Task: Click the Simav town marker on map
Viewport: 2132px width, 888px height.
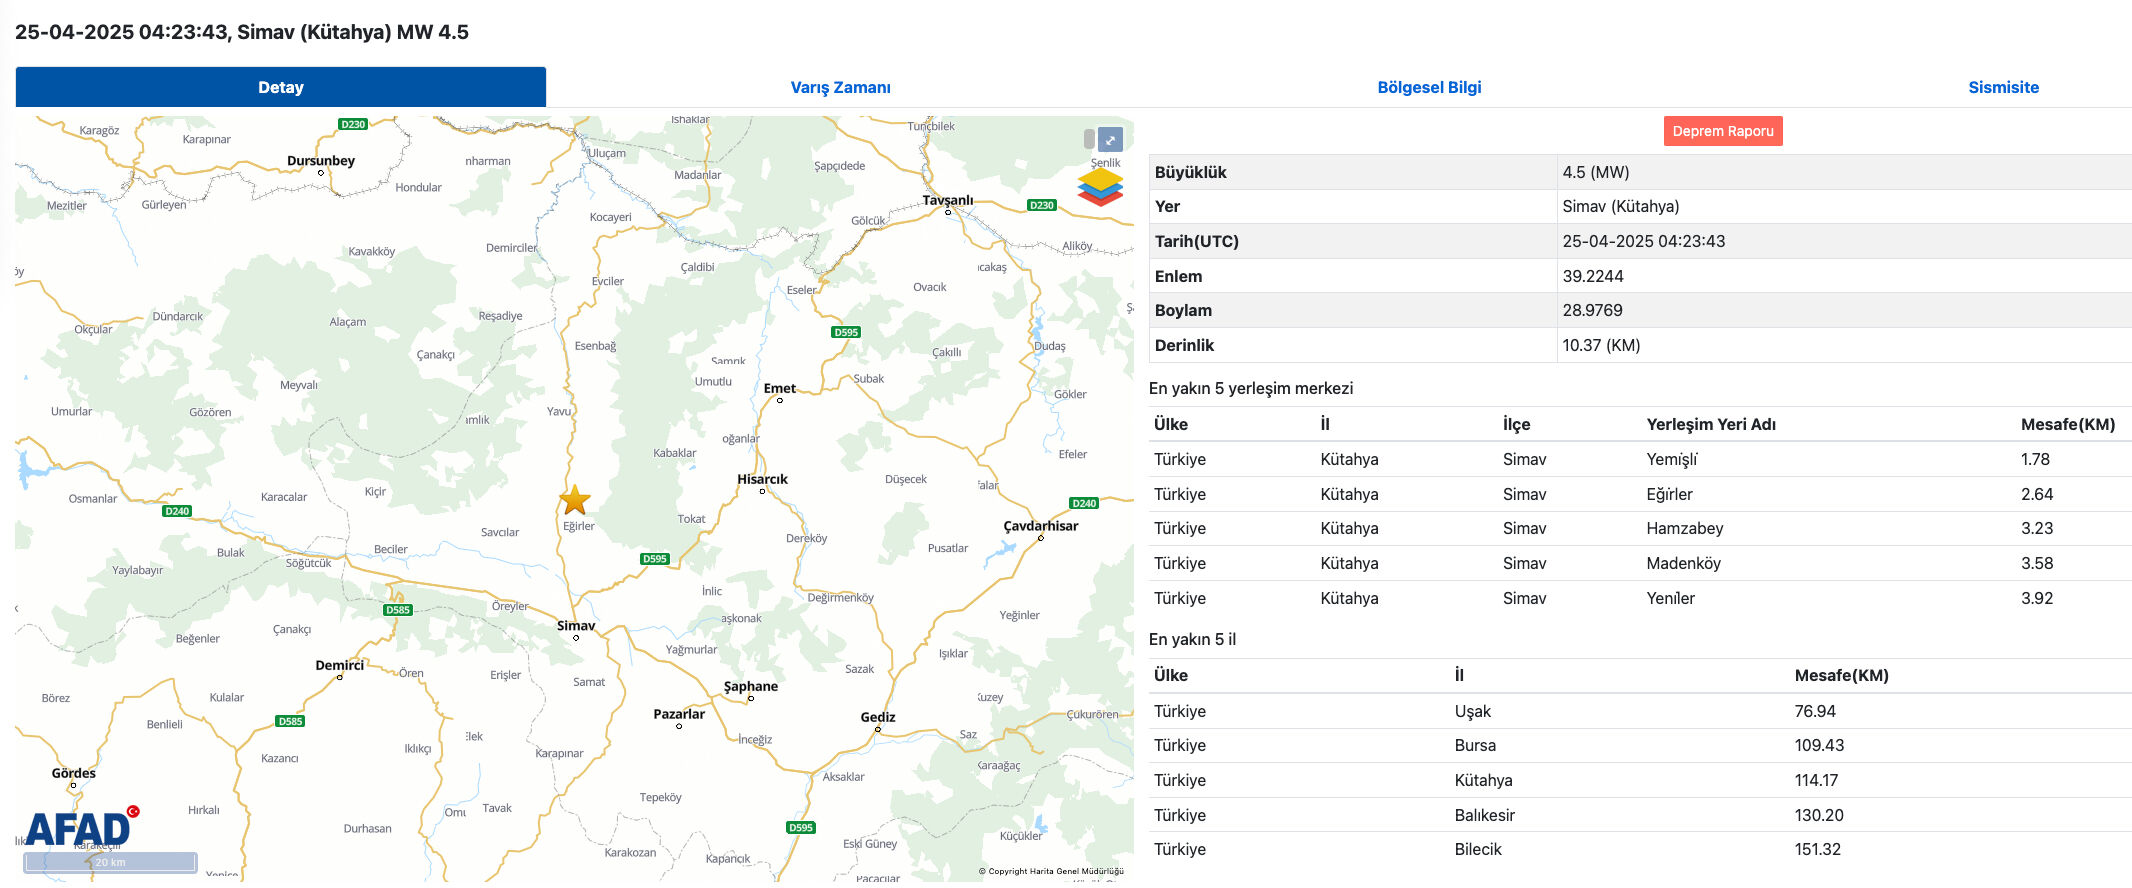Action: pos(576,637)
